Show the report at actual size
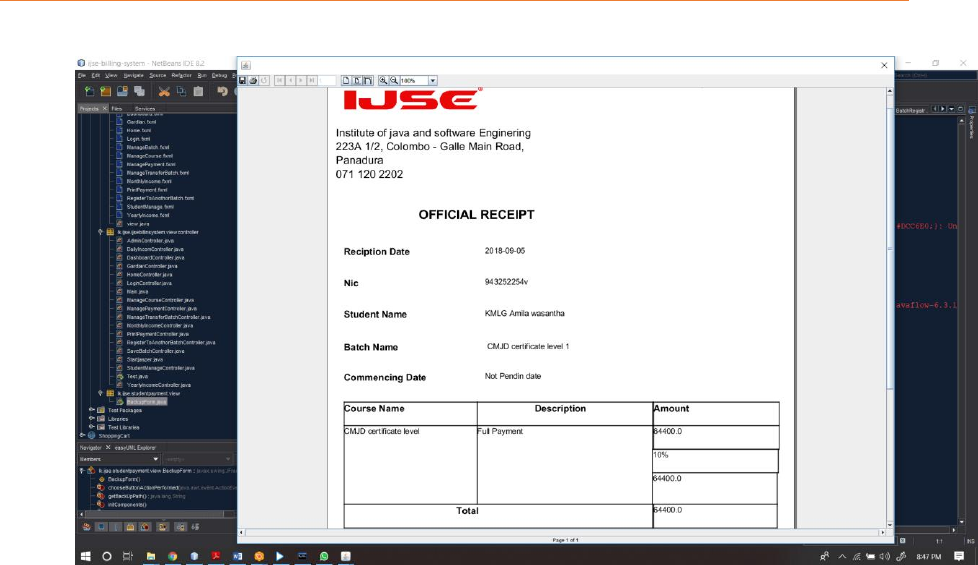 pyautogui.click(x=346, y=80)
